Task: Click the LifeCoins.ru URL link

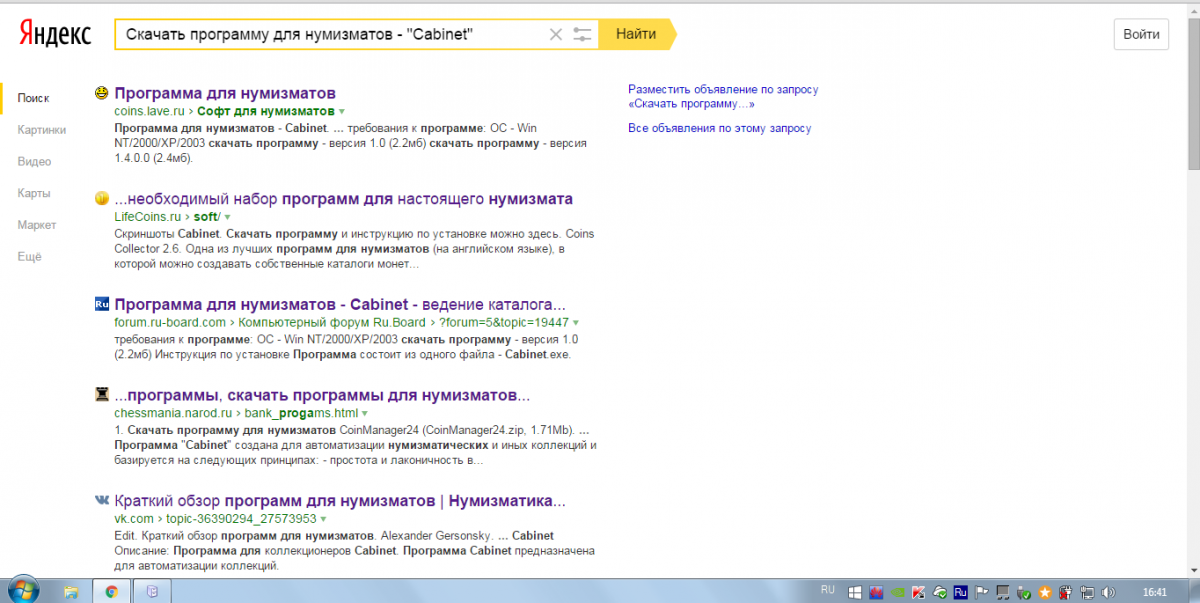Action: tap(147, 216)
